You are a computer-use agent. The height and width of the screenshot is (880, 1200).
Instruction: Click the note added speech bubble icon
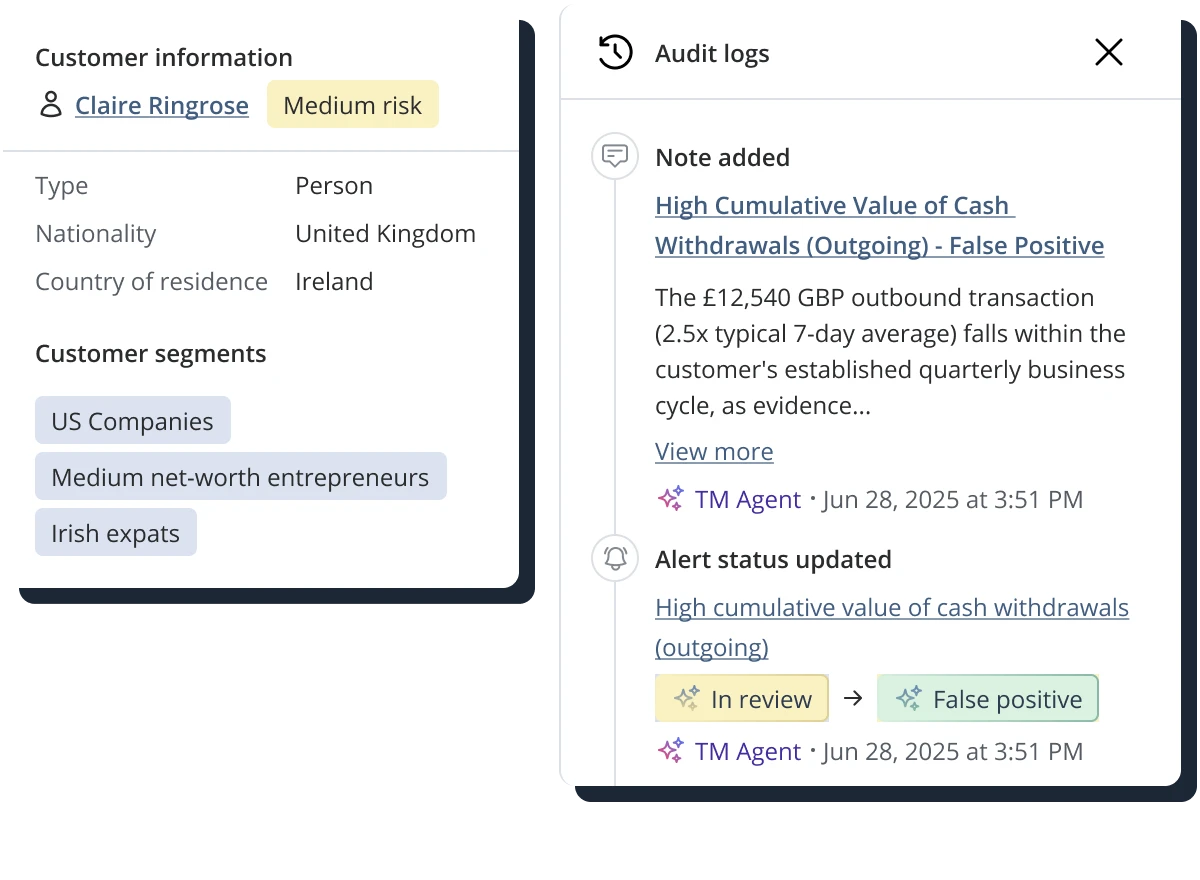tap(616, 157)
